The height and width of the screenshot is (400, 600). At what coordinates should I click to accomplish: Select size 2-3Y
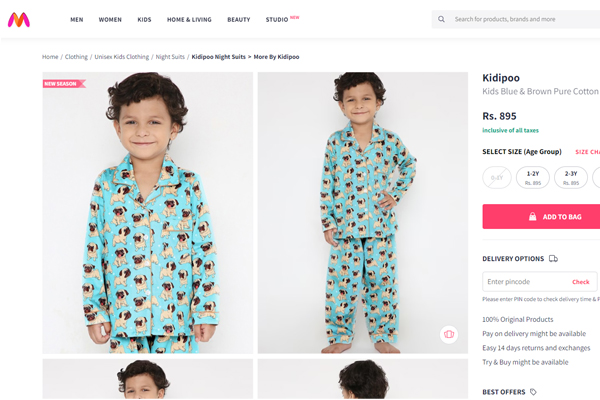click(571, 177)
